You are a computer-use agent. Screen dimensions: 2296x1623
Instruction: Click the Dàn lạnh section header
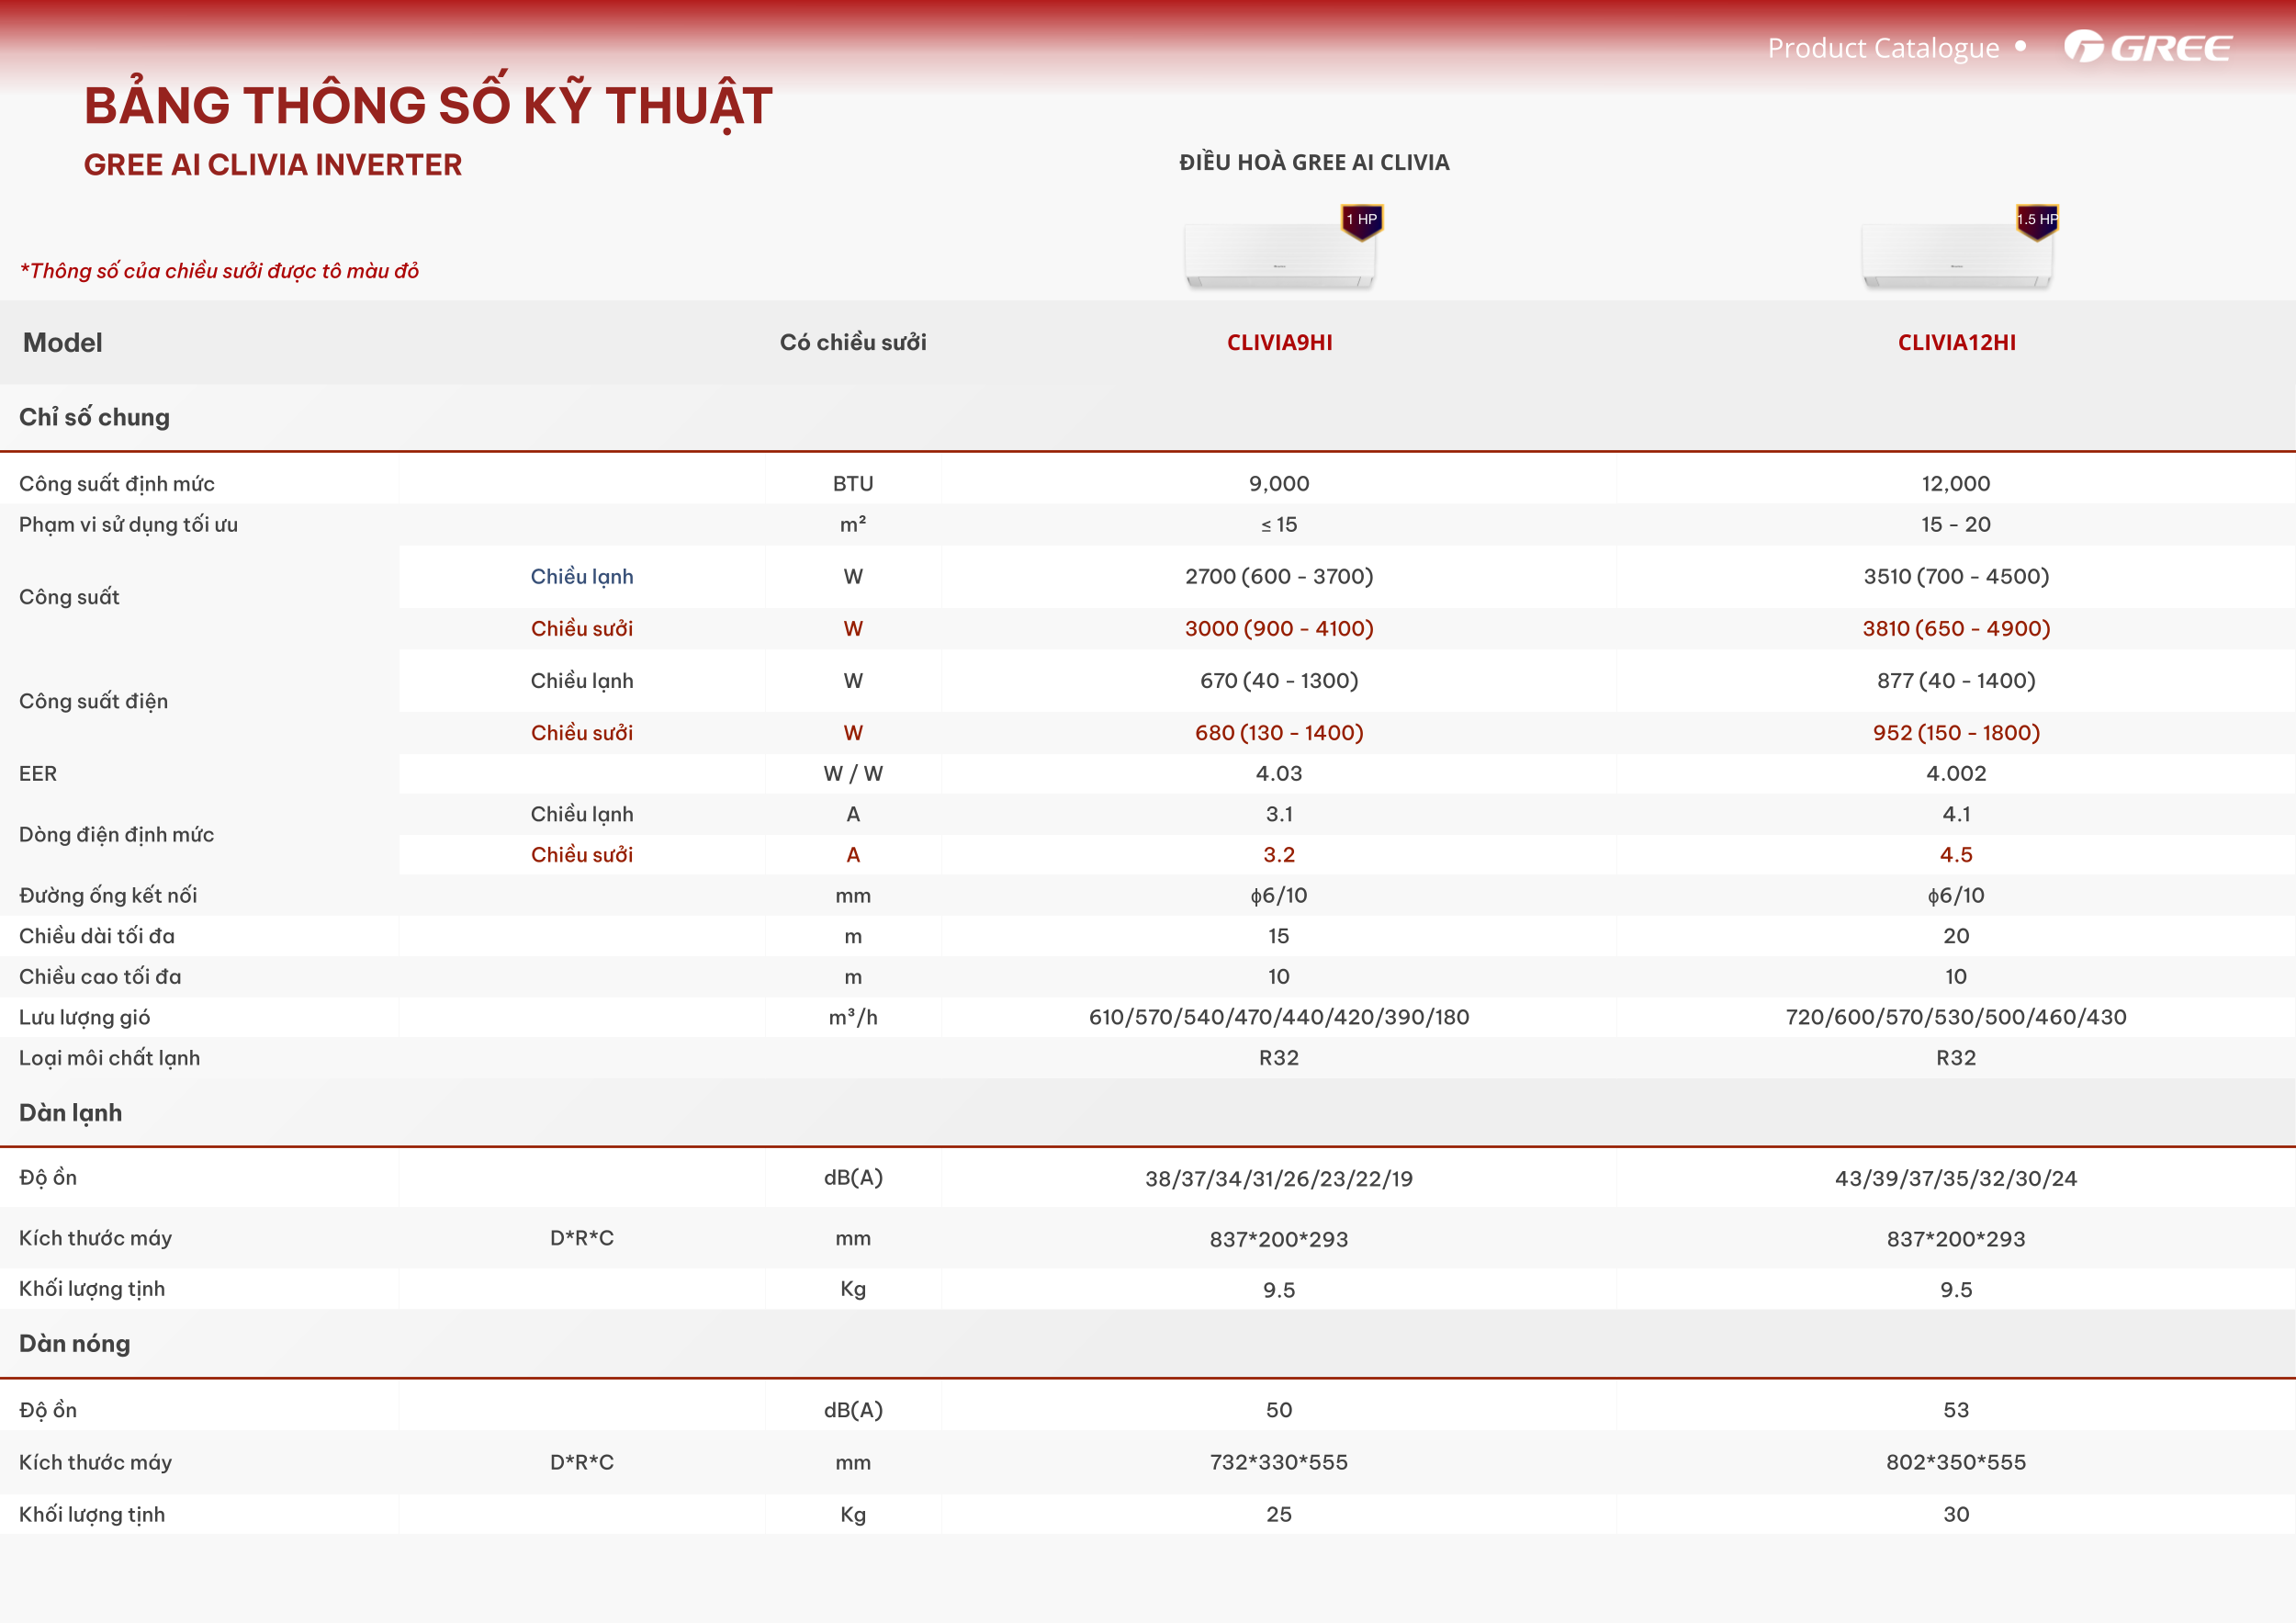70,1113
